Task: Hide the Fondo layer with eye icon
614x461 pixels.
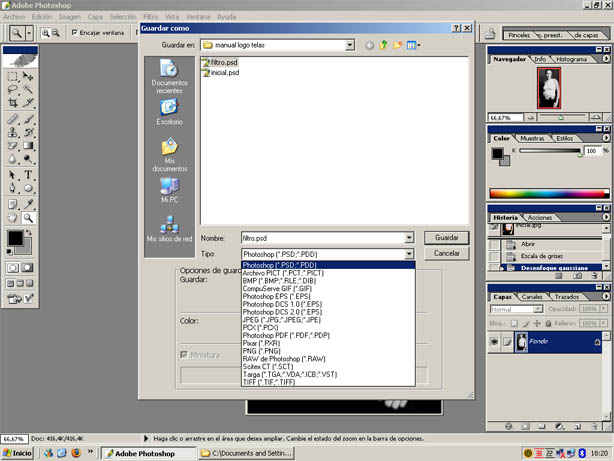Action: tap(496, 342)
